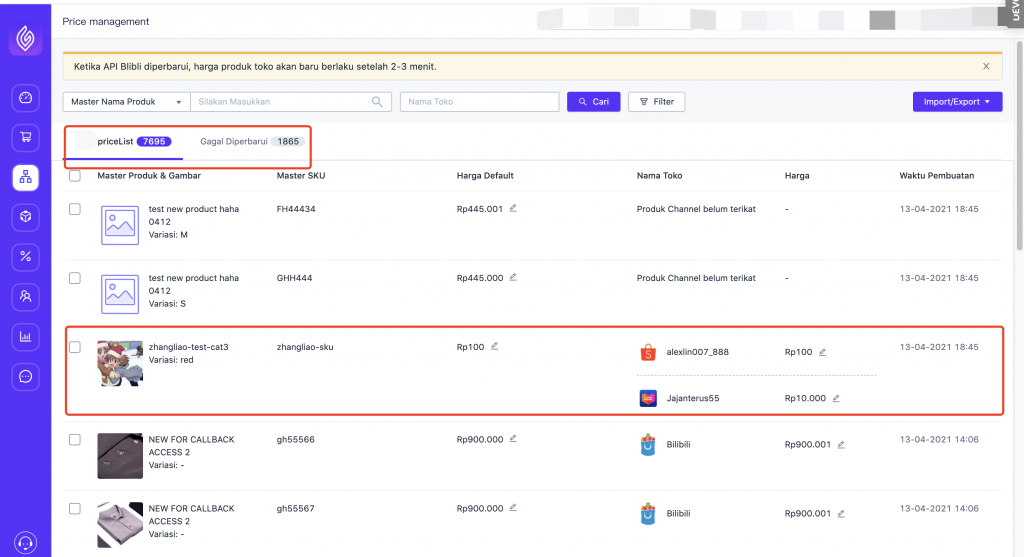Edit default price of gh55567
Screen dimensions: 1024x557
pyautogui.click(x=513, y=507)
